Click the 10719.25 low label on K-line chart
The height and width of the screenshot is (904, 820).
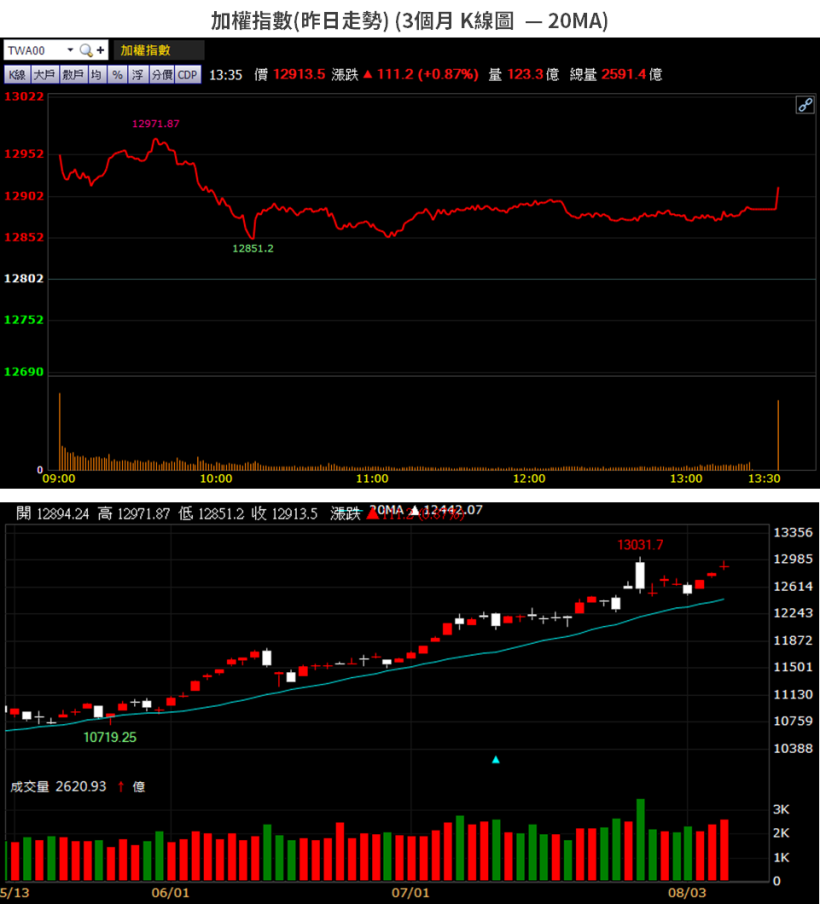tap(110, 737)
